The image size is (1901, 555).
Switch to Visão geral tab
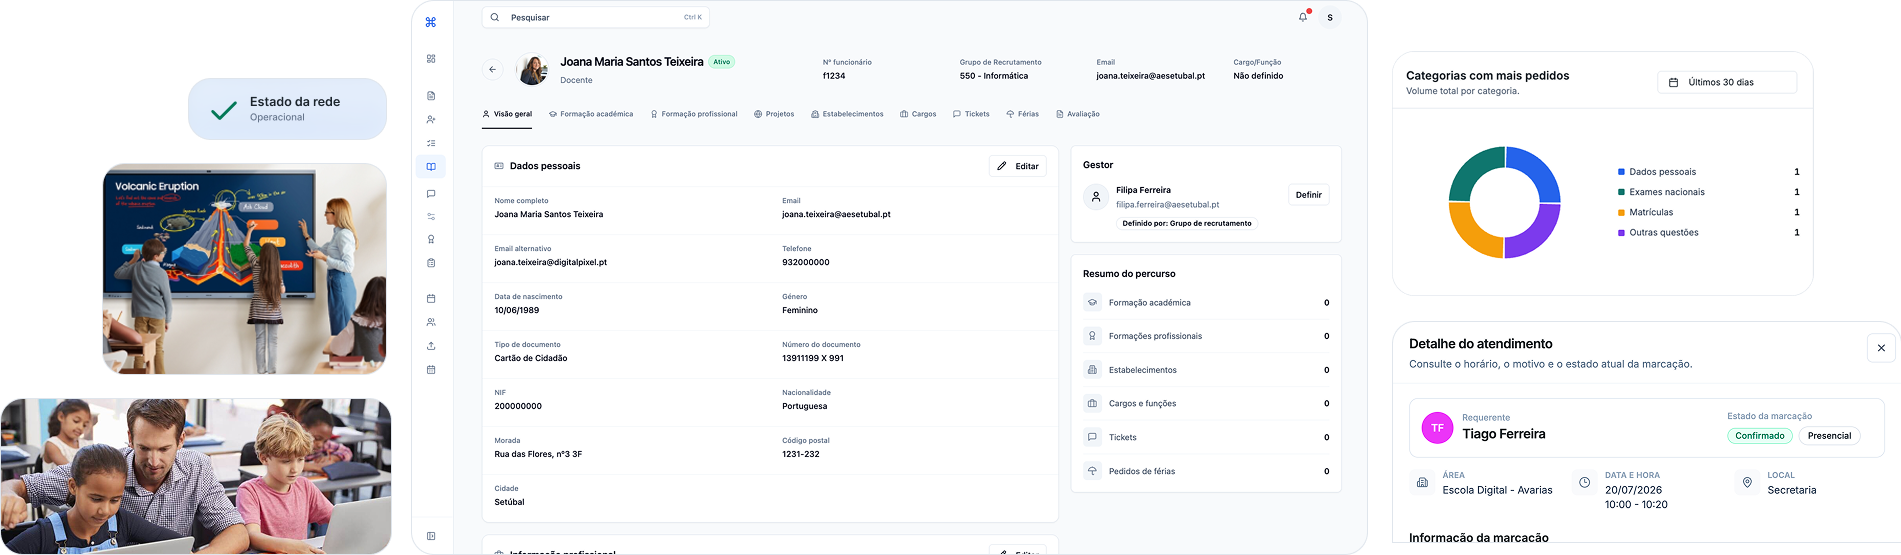507,114
